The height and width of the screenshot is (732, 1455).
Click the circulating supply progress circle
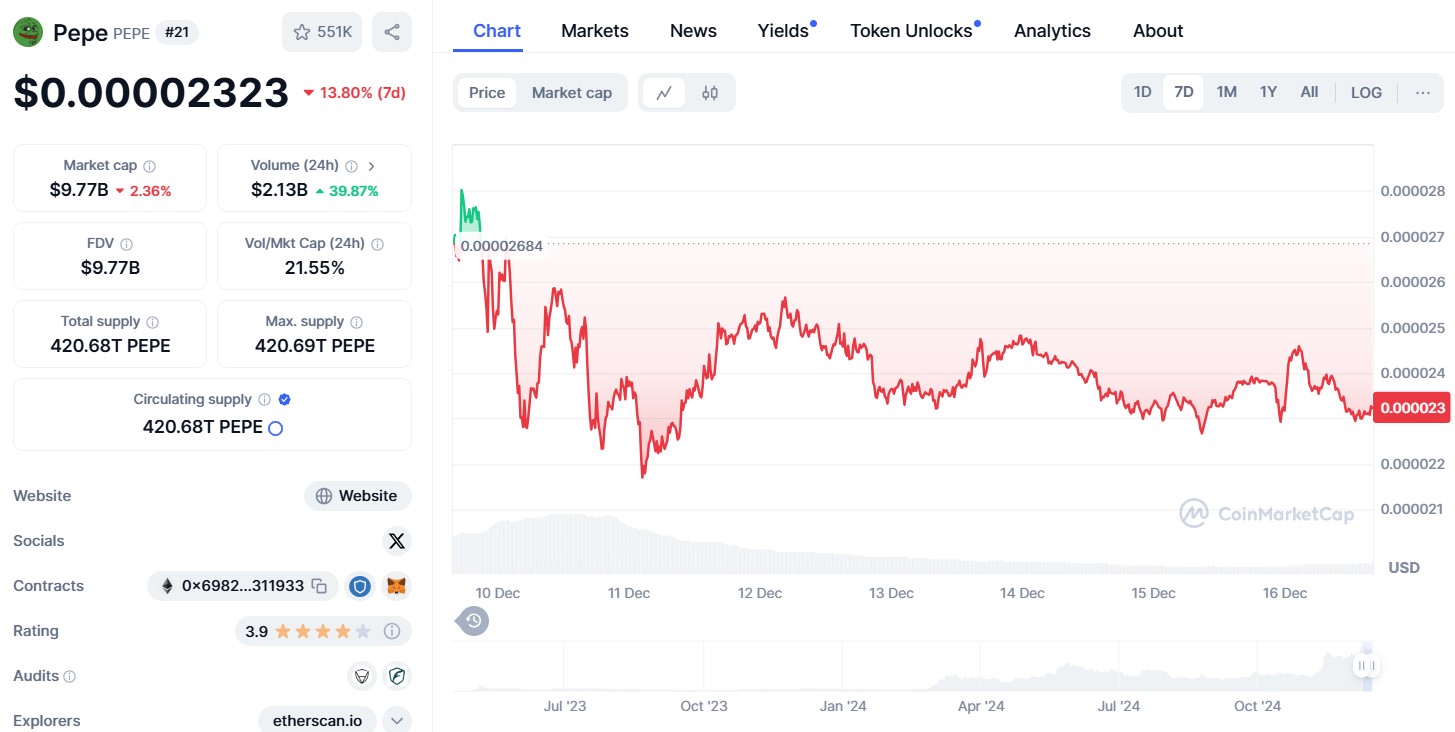click(x=276, y=428)
